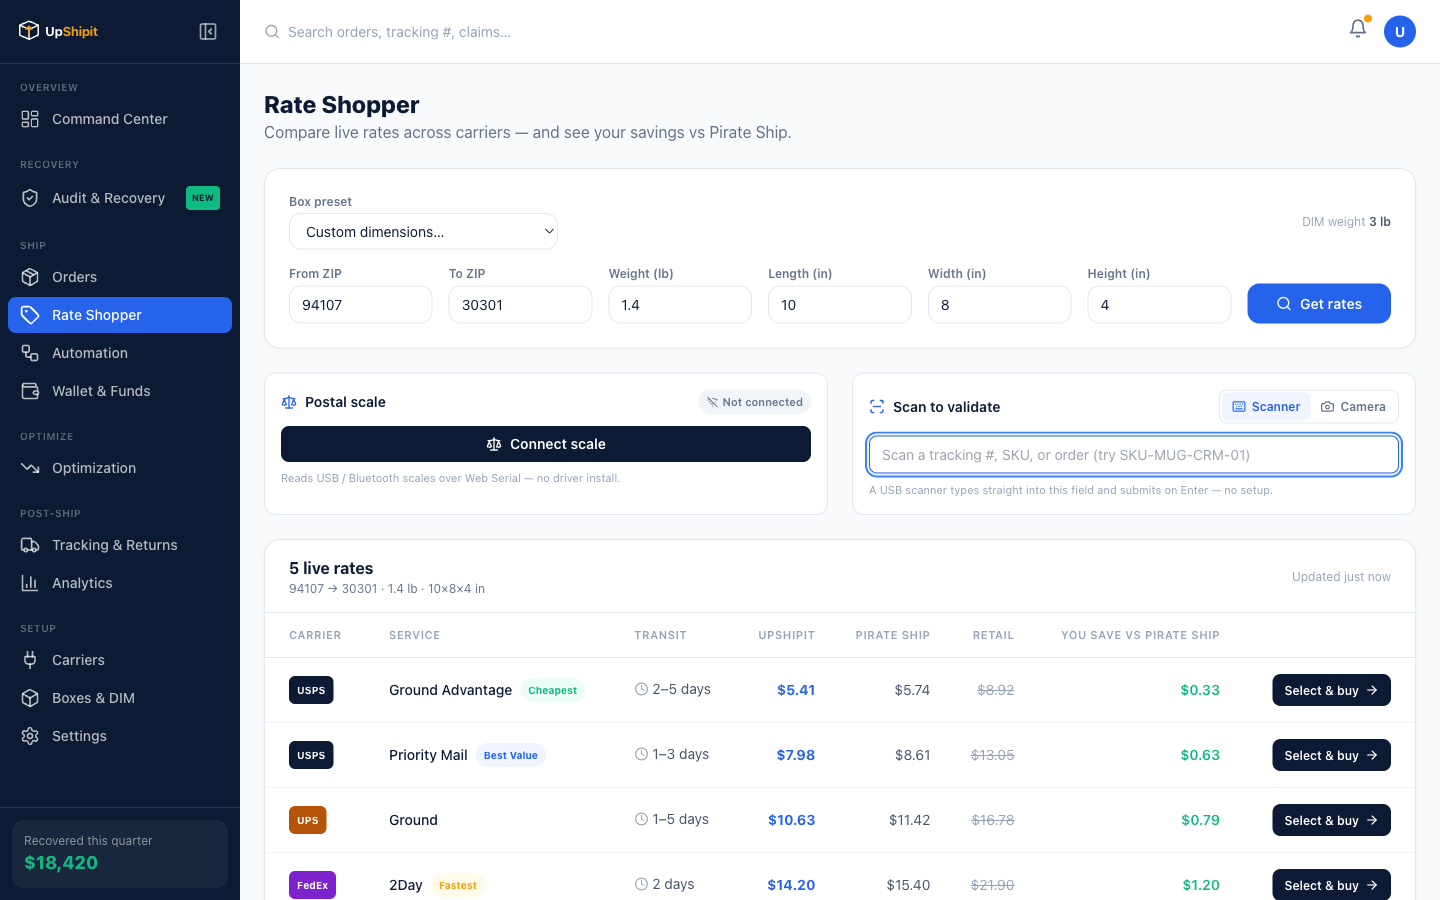Screen dimensions: 1440x900
Task: Click the Connect scale button
Action: click(x=546, y=444)
